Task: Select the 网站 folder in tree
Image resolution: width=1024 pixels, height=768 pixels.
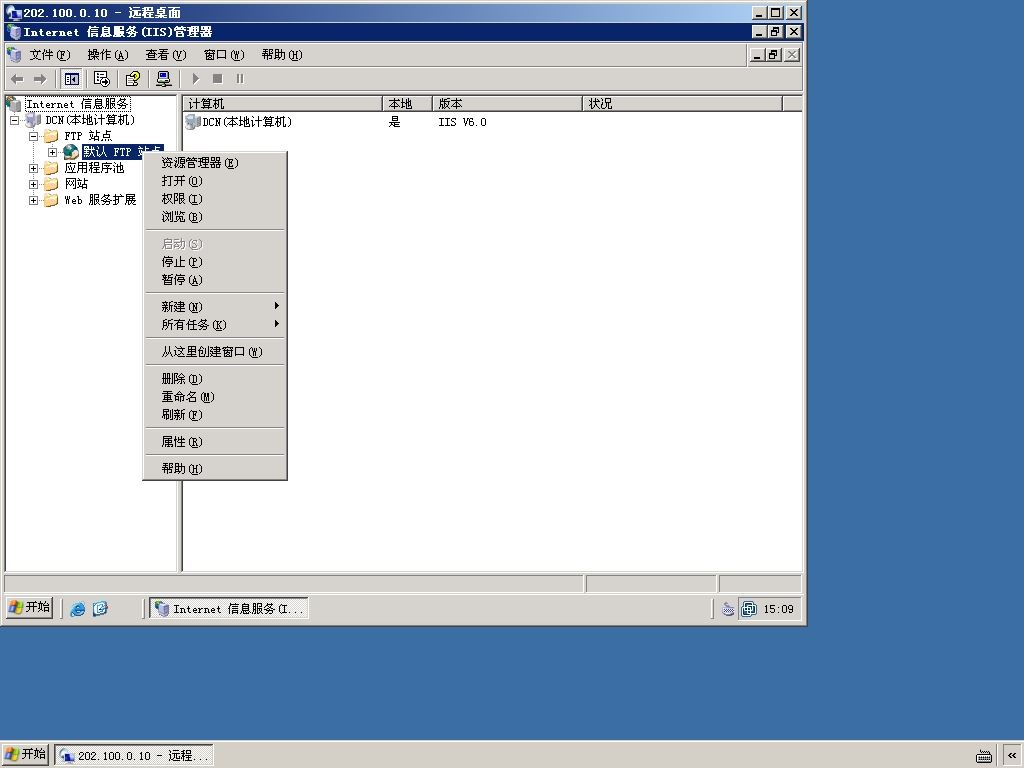Action: tap(76, 184)
